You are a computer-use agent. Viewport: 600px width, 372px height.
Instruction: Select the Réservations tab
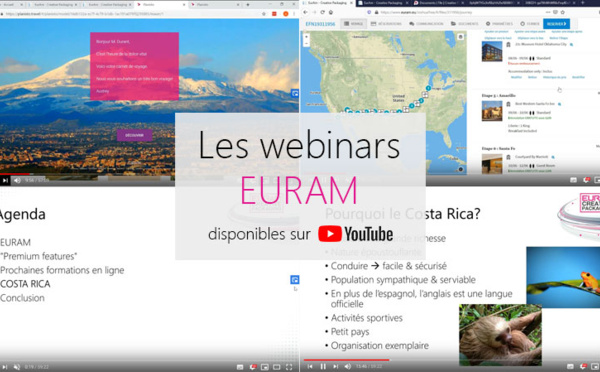coord(386,24)
